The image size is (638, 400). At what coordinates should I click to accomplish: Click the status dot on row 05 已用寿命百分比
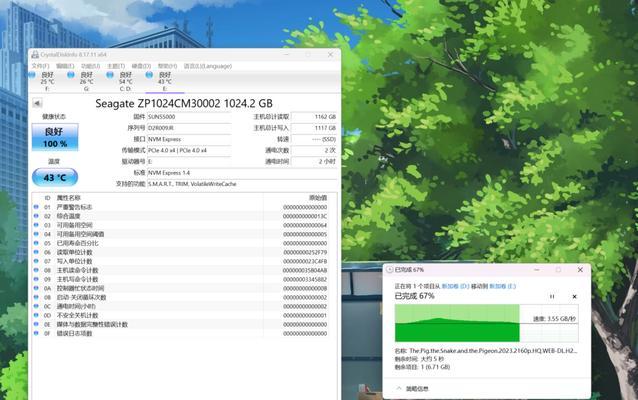click(36, 243)
